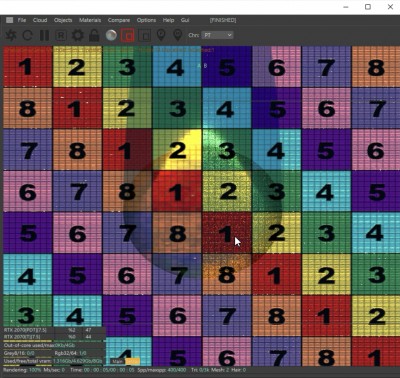Click the Main tab in viewport
This screenshot has height=378, width=400.
117,361
